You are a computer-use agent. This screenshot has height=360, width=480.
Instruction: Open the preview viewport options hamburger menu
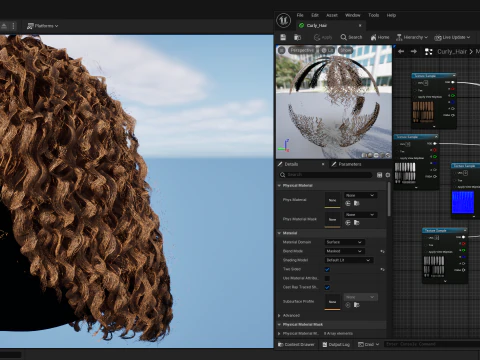[x=282, y=50]
